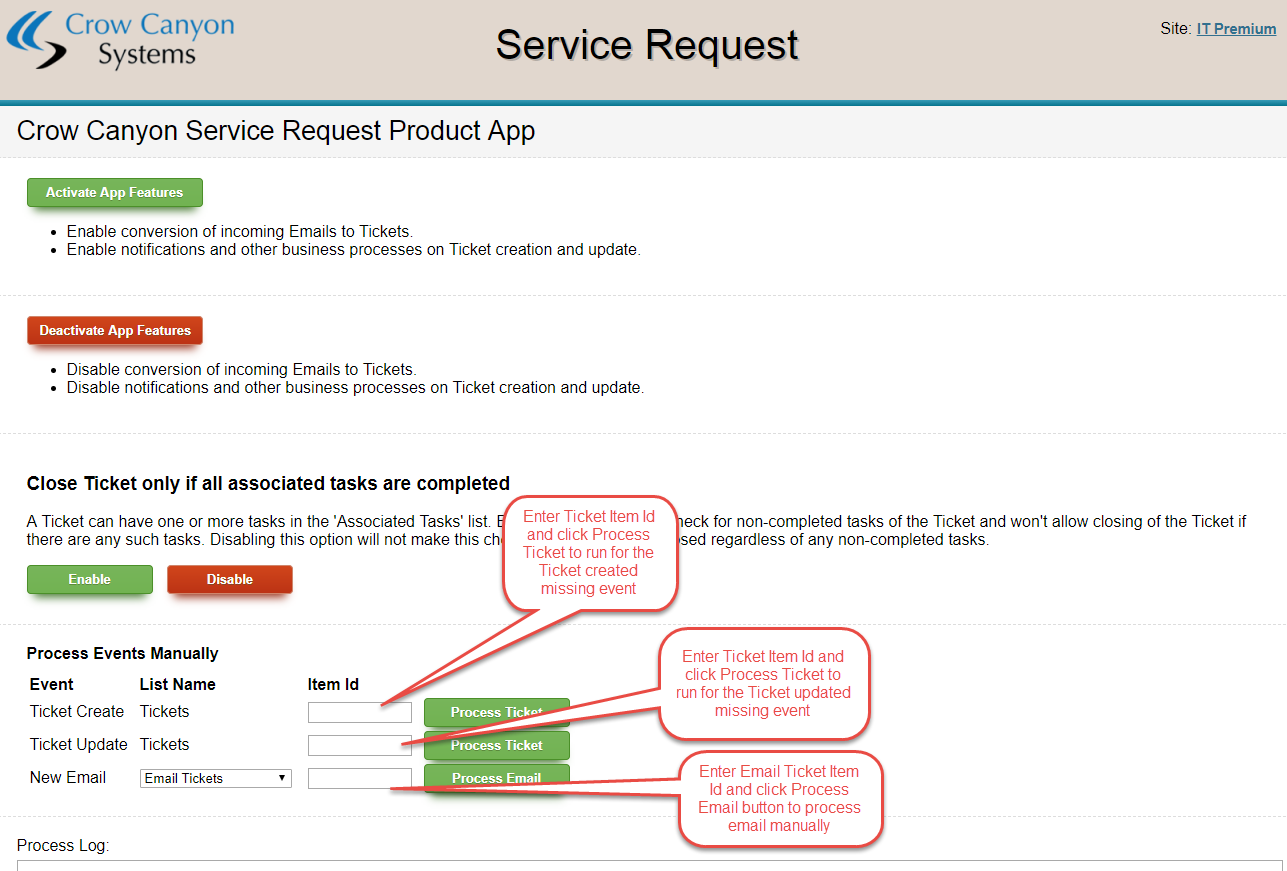The image size is (1287, 871).
Task: Click the Activate App Features button
Action: [x=115, y=193]
